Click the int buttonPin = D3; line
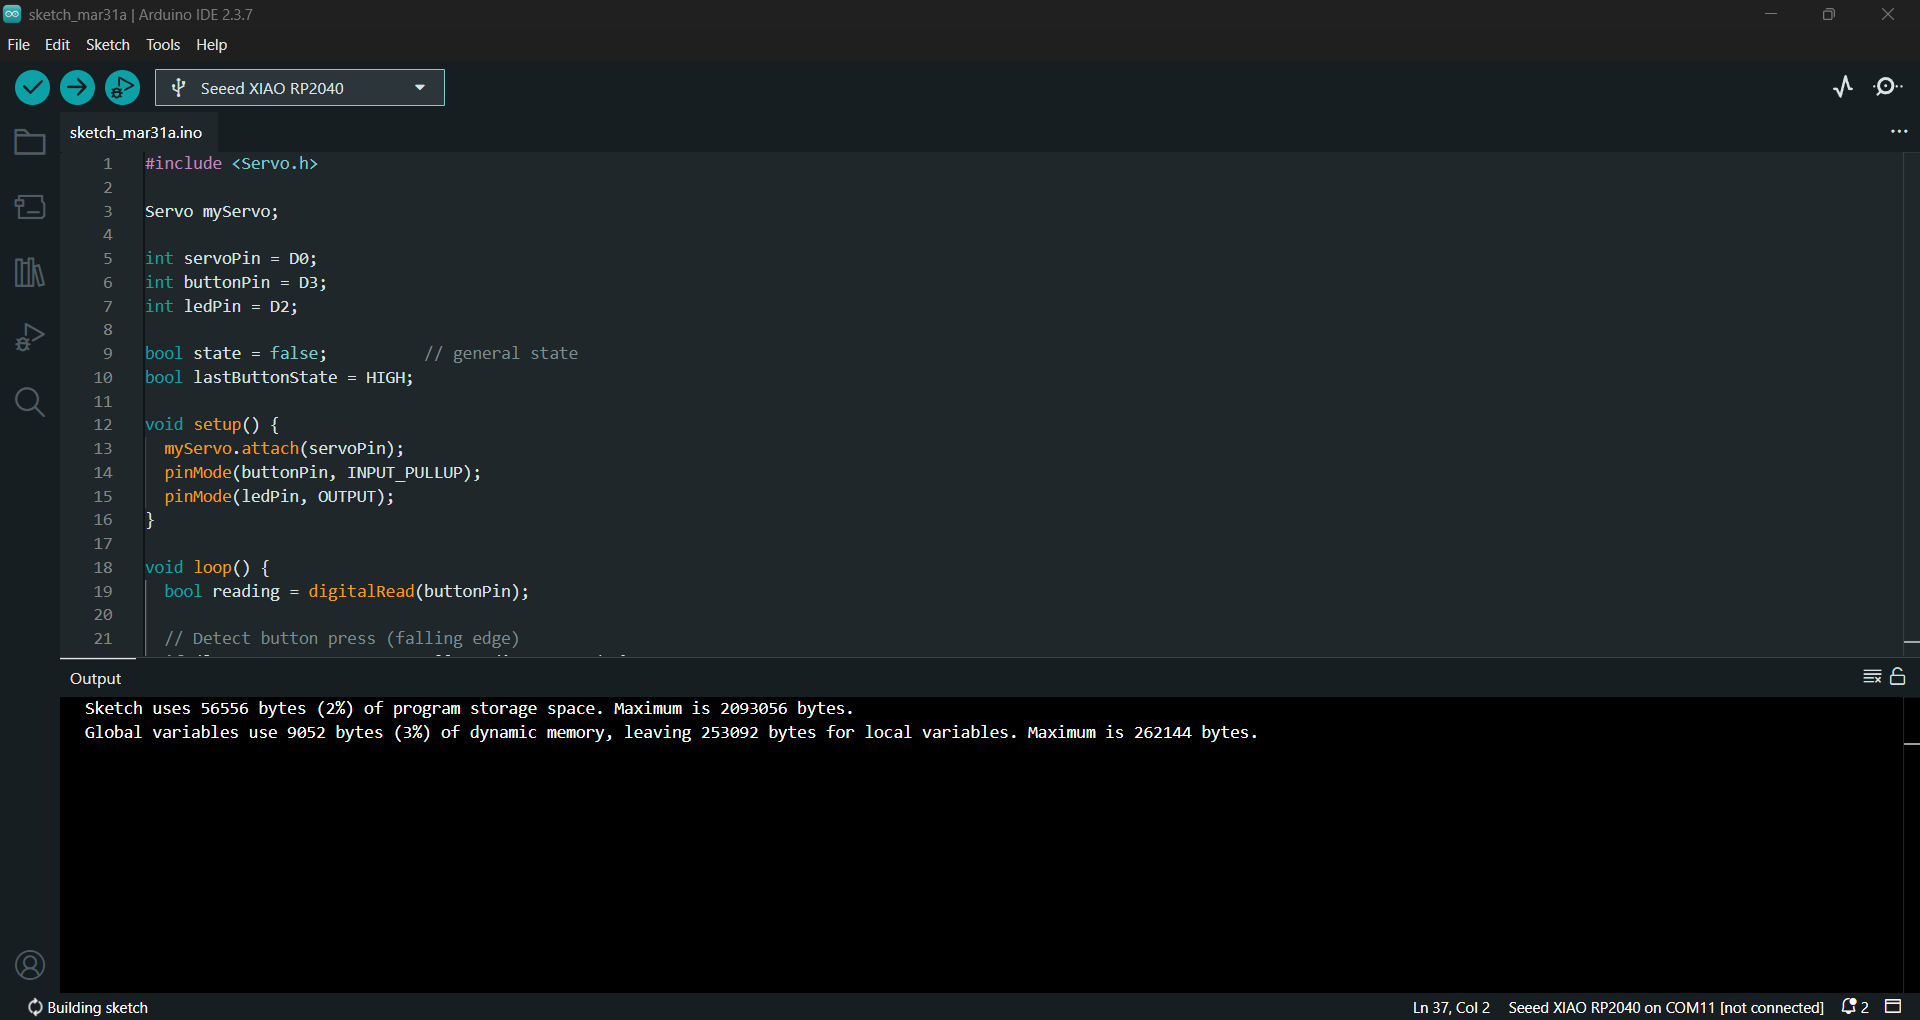 point(236,283)
